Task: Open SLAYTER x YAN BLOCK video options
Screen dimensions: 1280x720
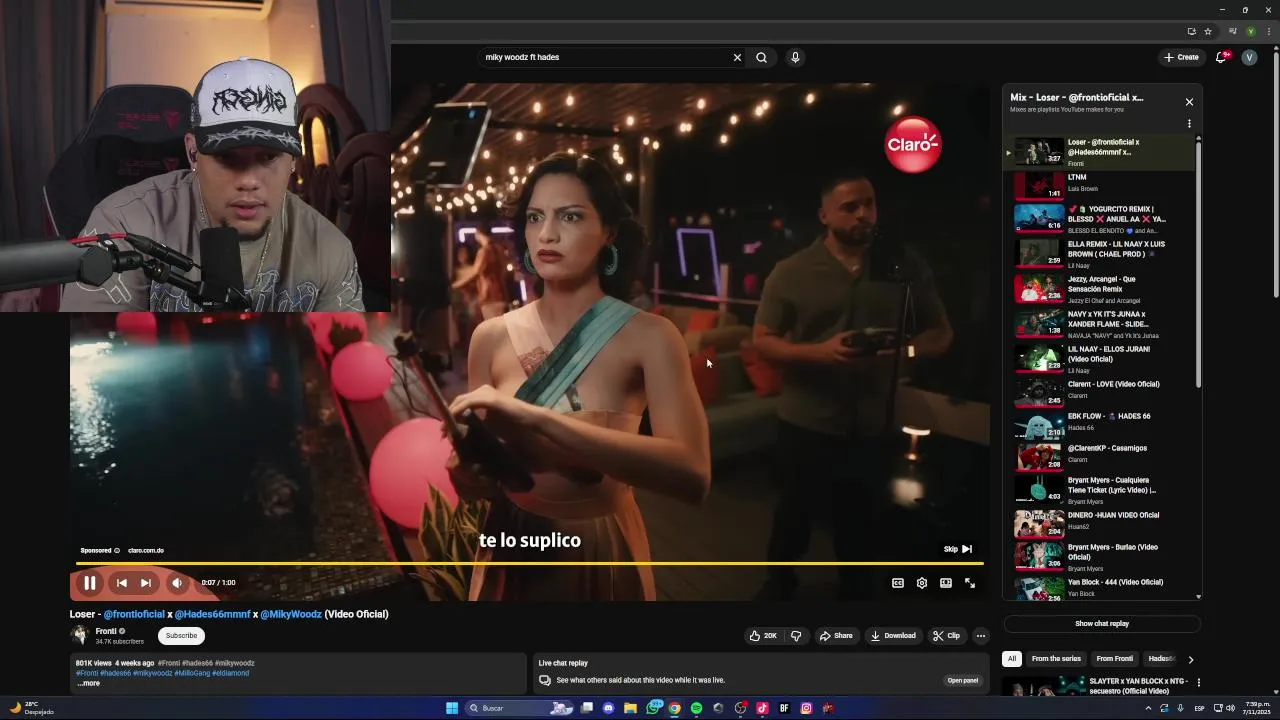Action: pos(1199,683)
